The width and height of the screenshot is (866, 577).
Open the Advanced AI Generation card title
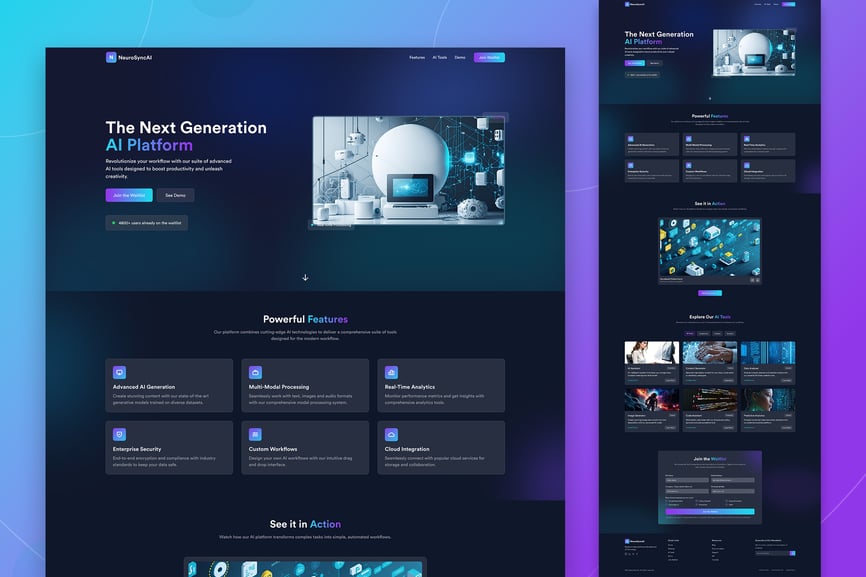142,387
